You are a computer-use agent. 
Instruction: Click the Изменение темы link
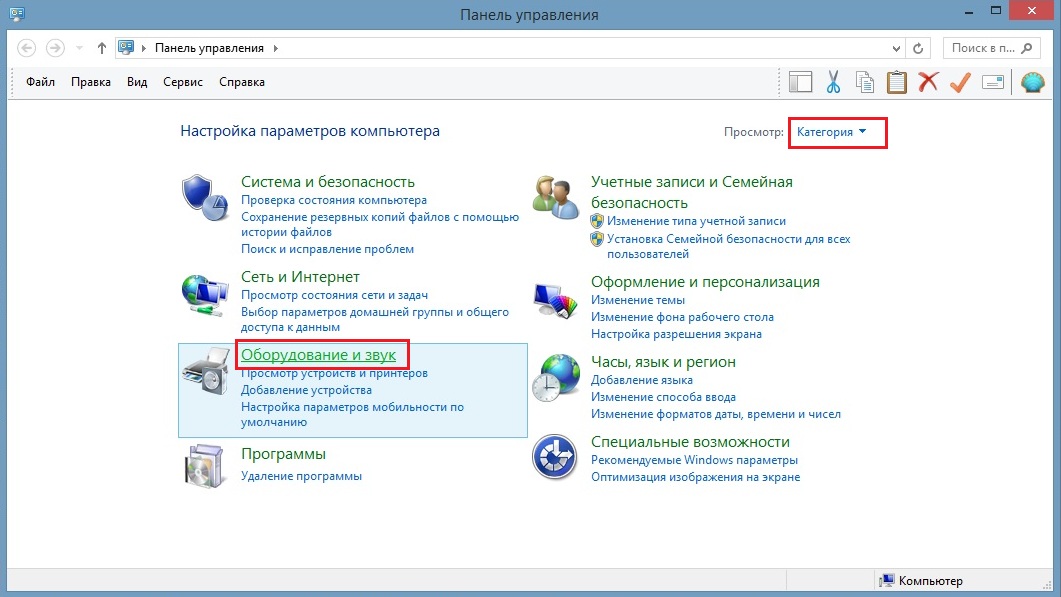[x=637, y=300]
